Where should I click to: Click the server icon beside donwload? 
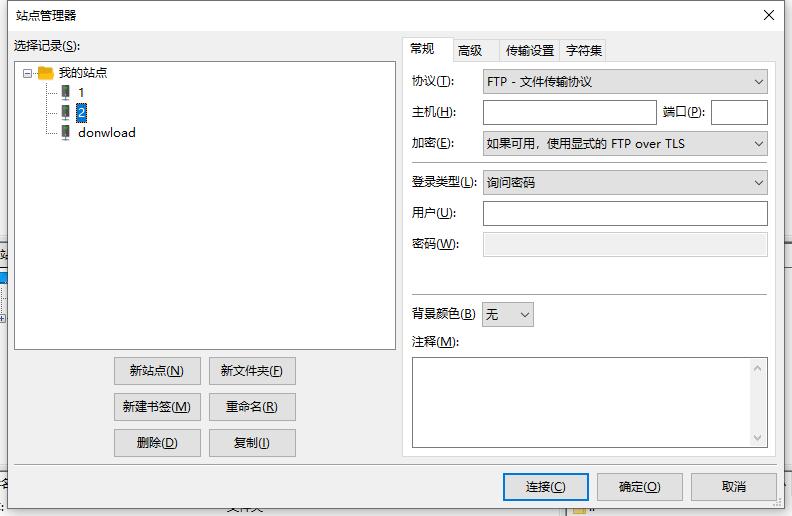coord(66,132)
